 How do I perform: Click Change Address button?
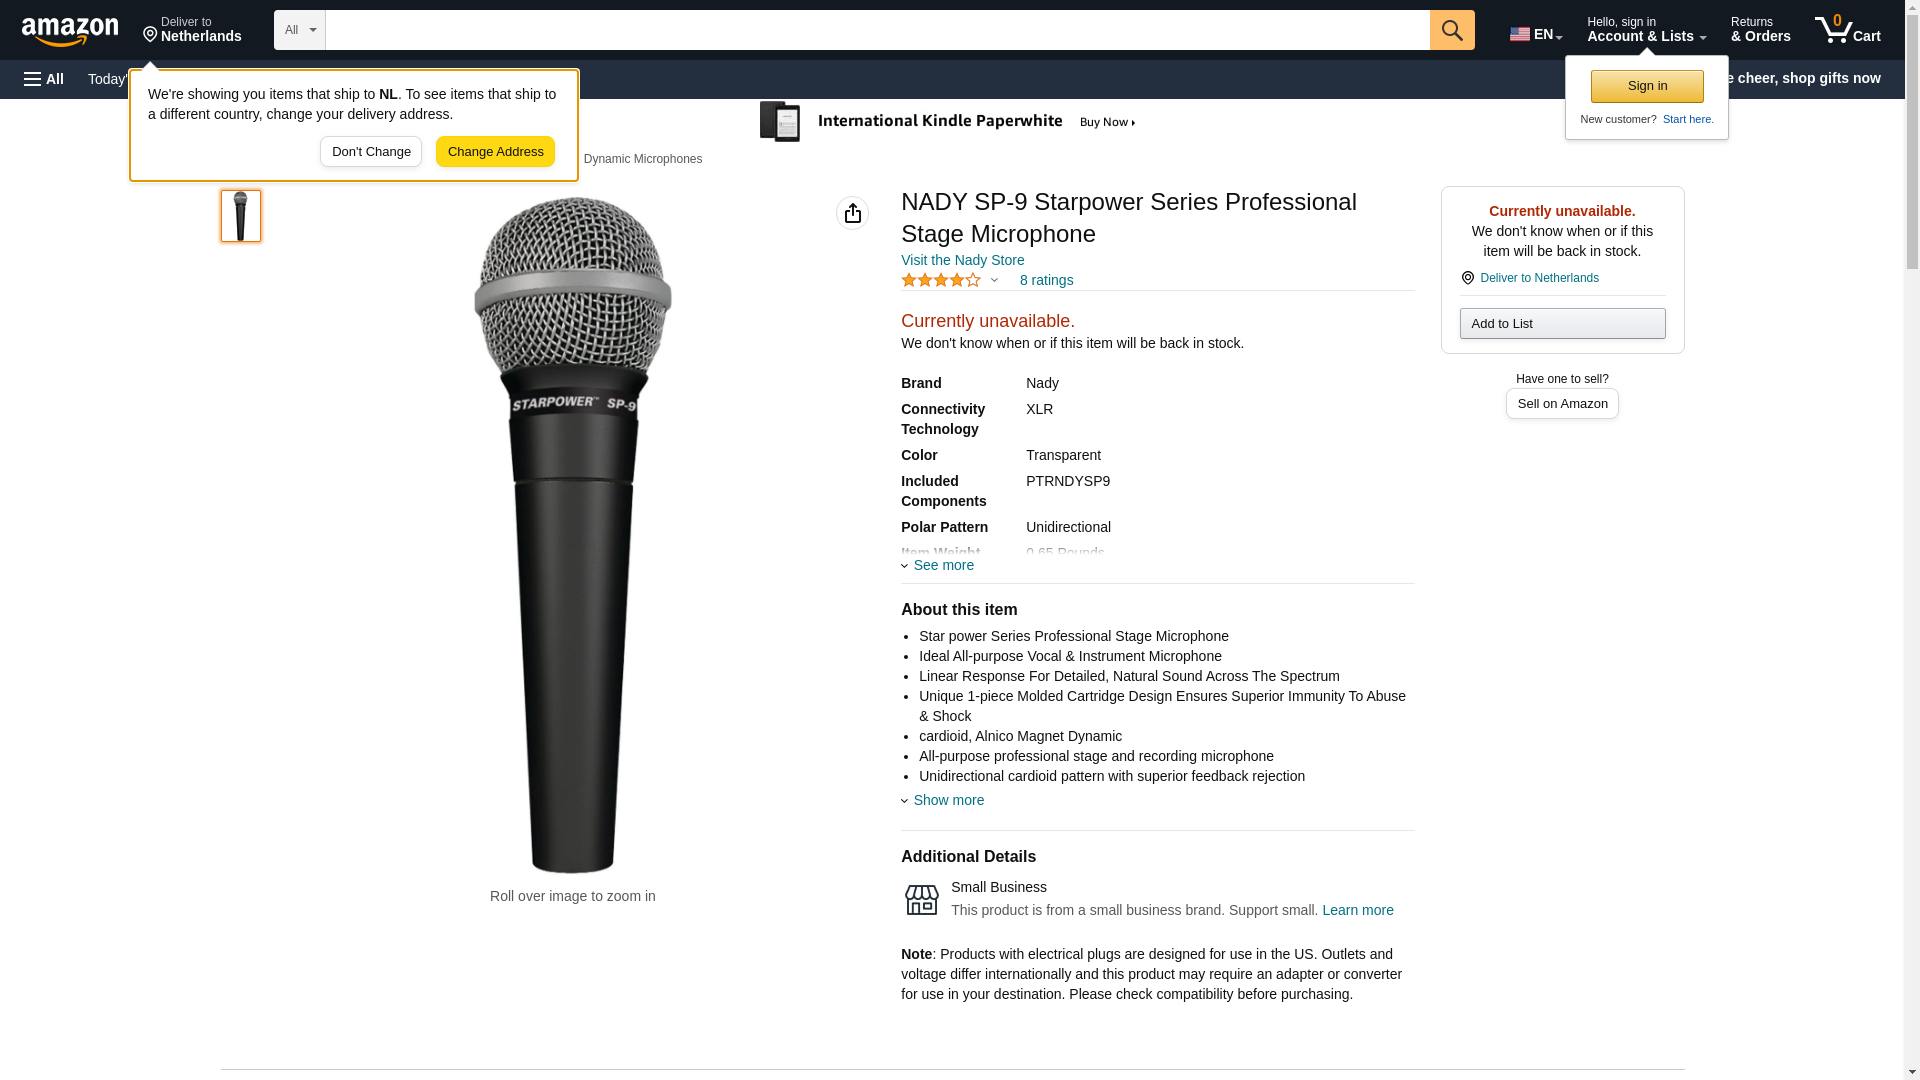click(495, 152)
